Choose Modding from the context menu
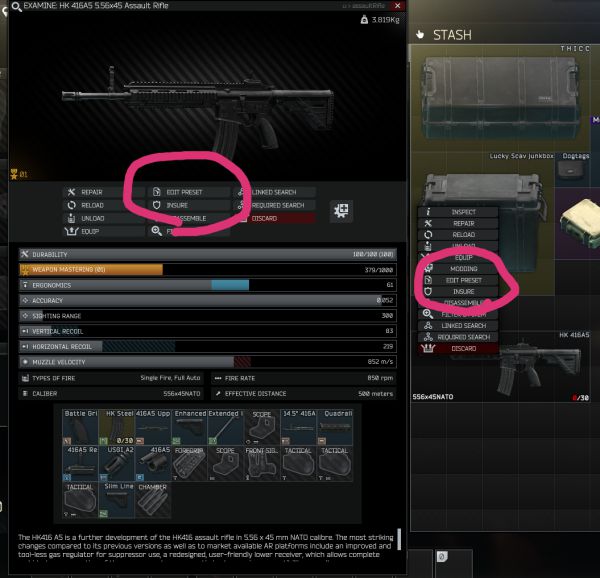The width and height of the screenshot is (600, 578). tap(463, 269)
